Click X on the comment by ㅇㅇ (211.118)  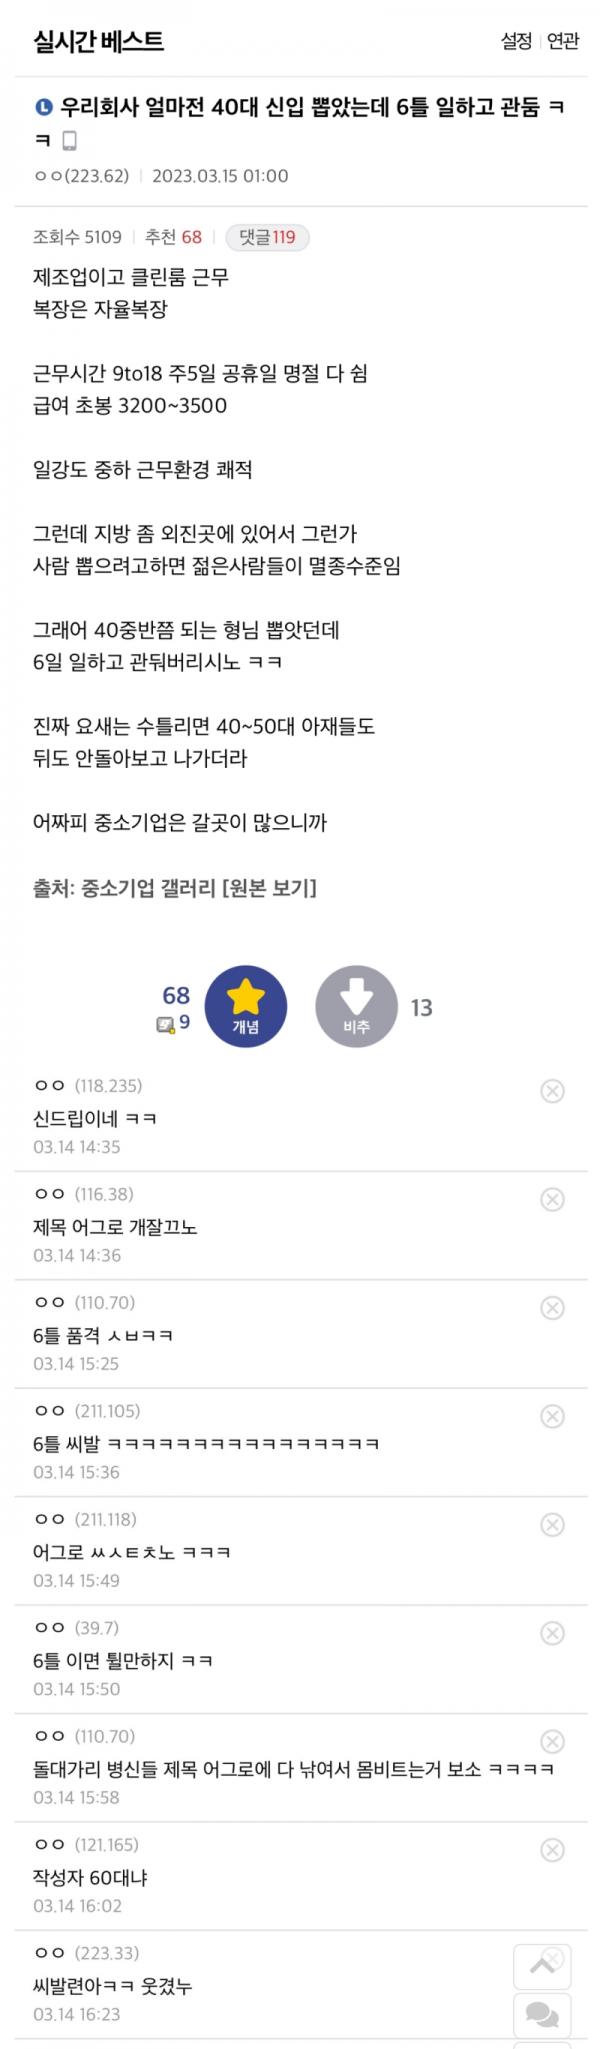click(552, 1525)
